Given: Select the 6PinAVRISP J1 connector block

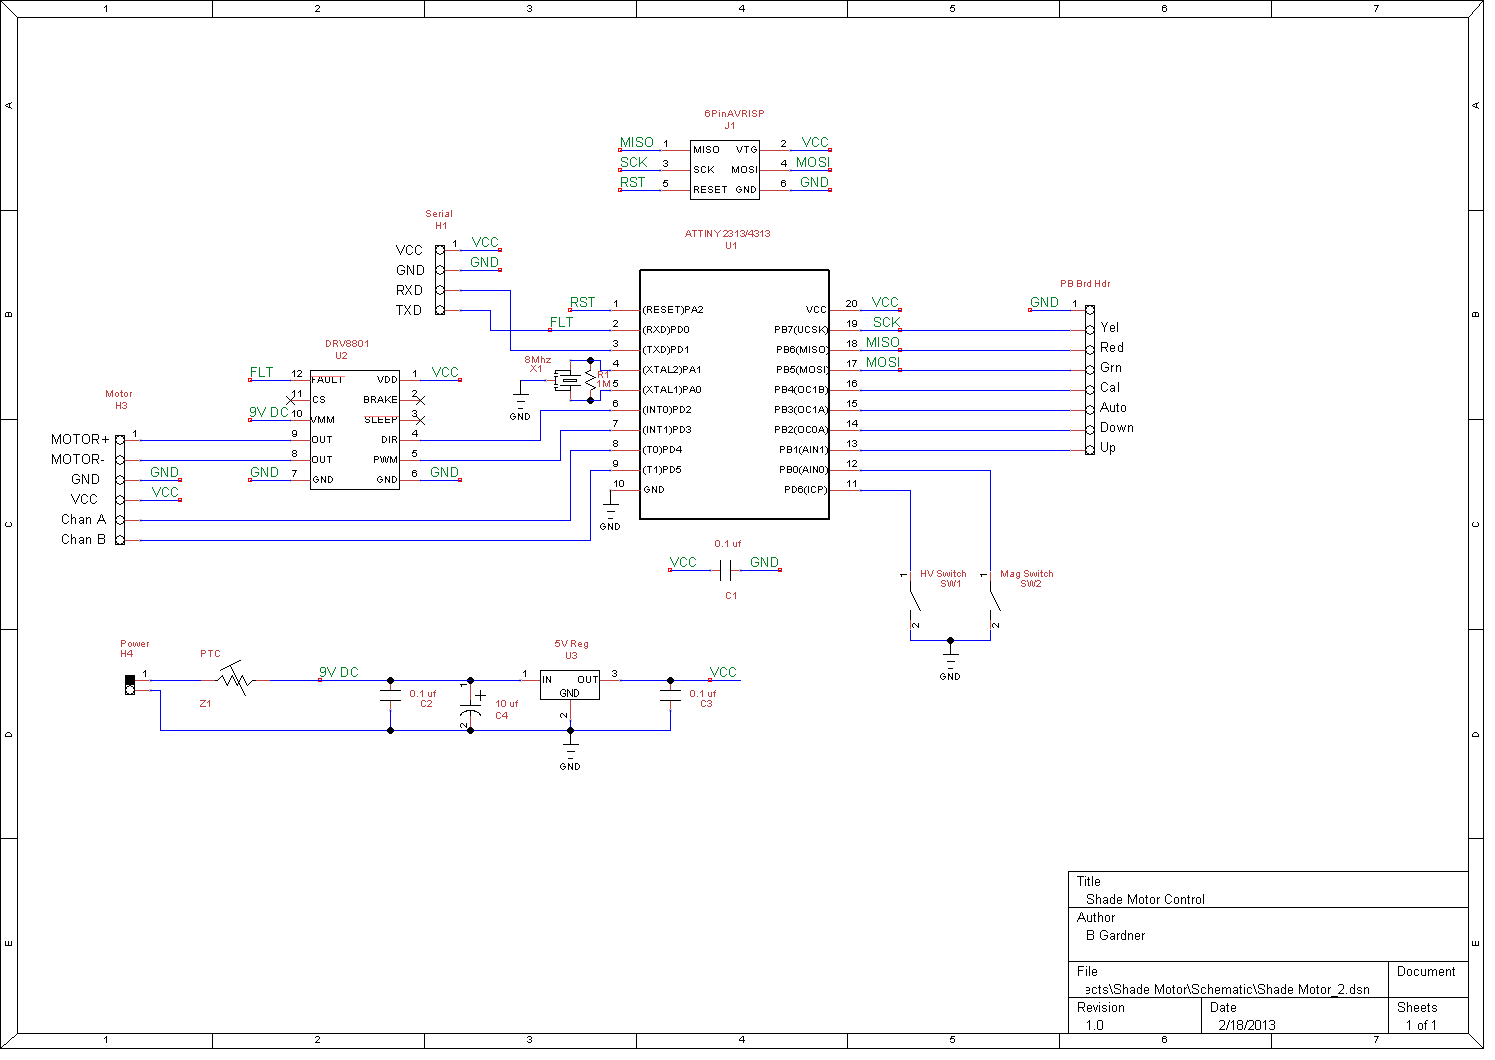Looking at the screenshot, I should (725, 169).
